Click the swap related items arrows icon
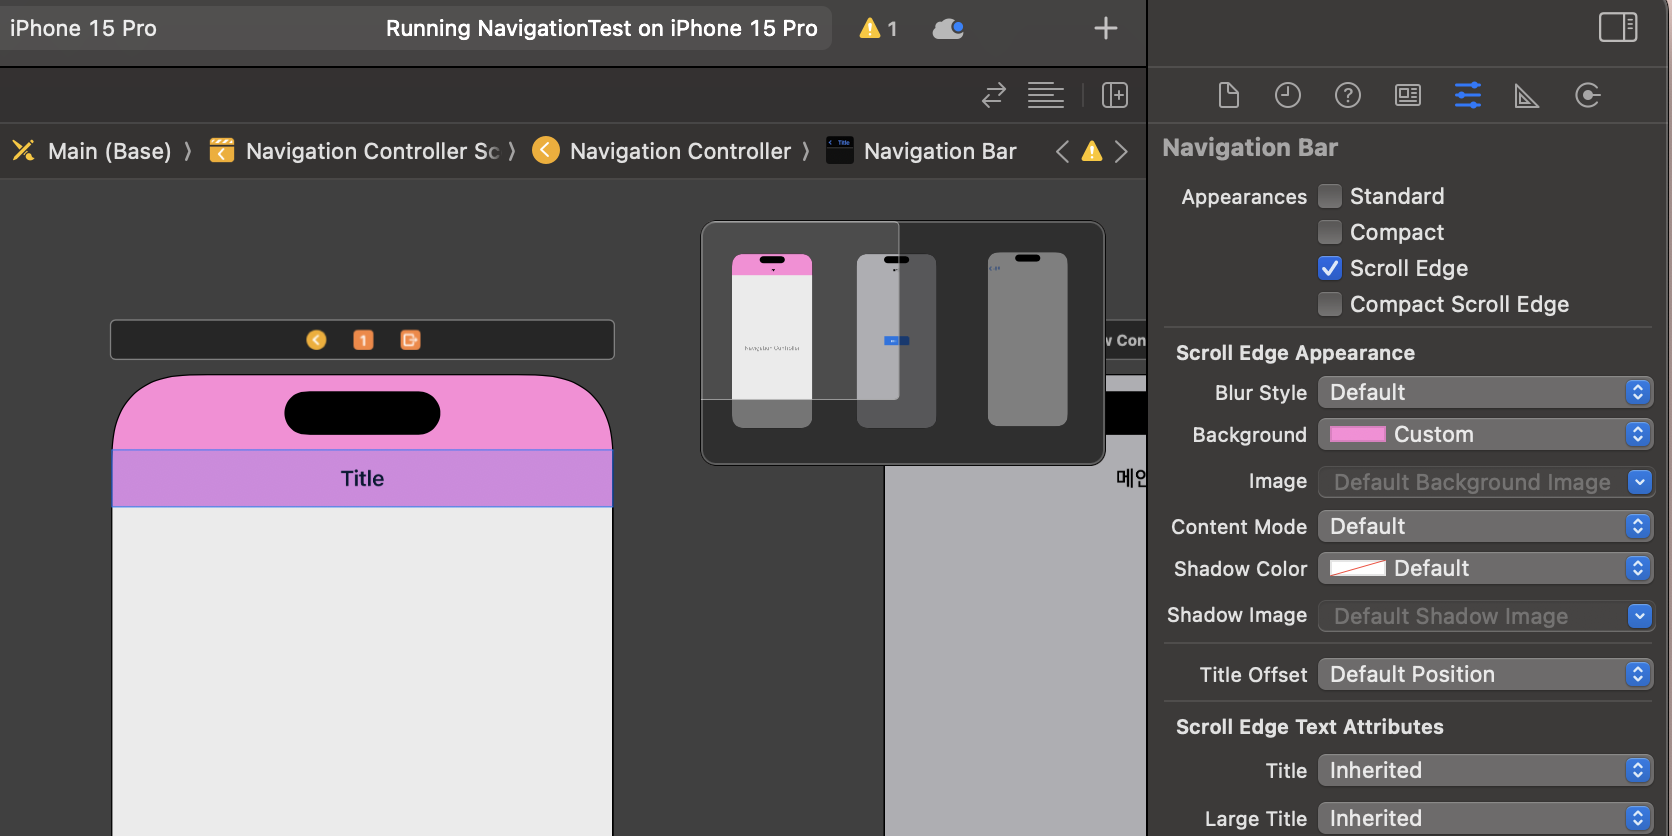The height and width of the screenshot is (836, 1672). click(x=994, y=95)
